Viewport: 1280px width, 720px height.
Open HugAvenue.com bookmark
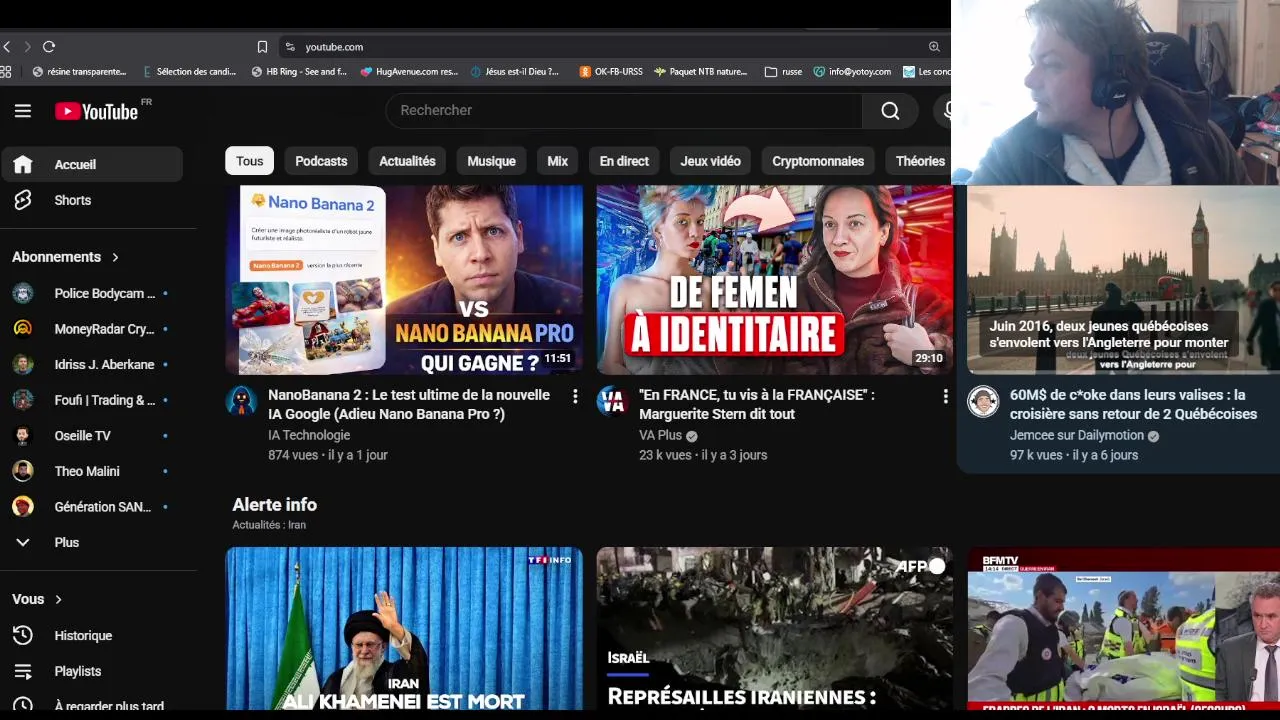pyautogui.click(x=409, y=72)
